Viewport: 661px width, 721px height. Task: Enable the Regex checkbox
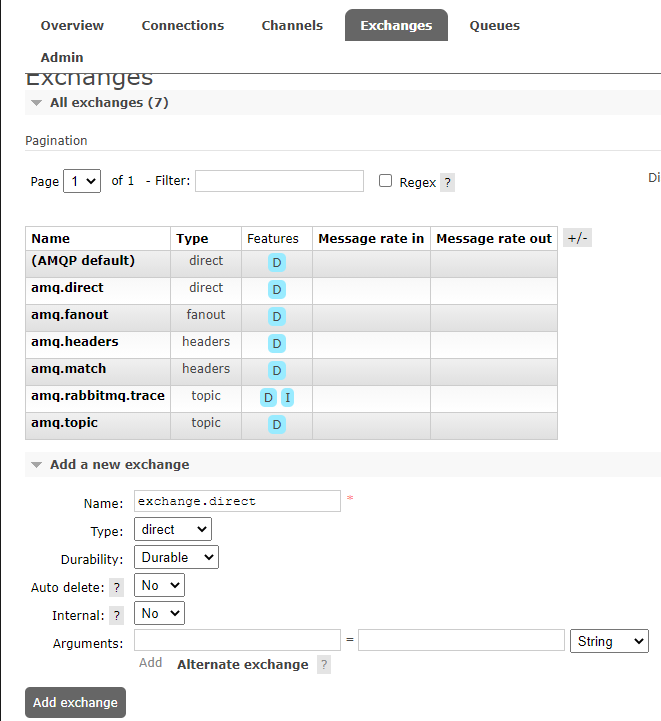coord(385,181)
